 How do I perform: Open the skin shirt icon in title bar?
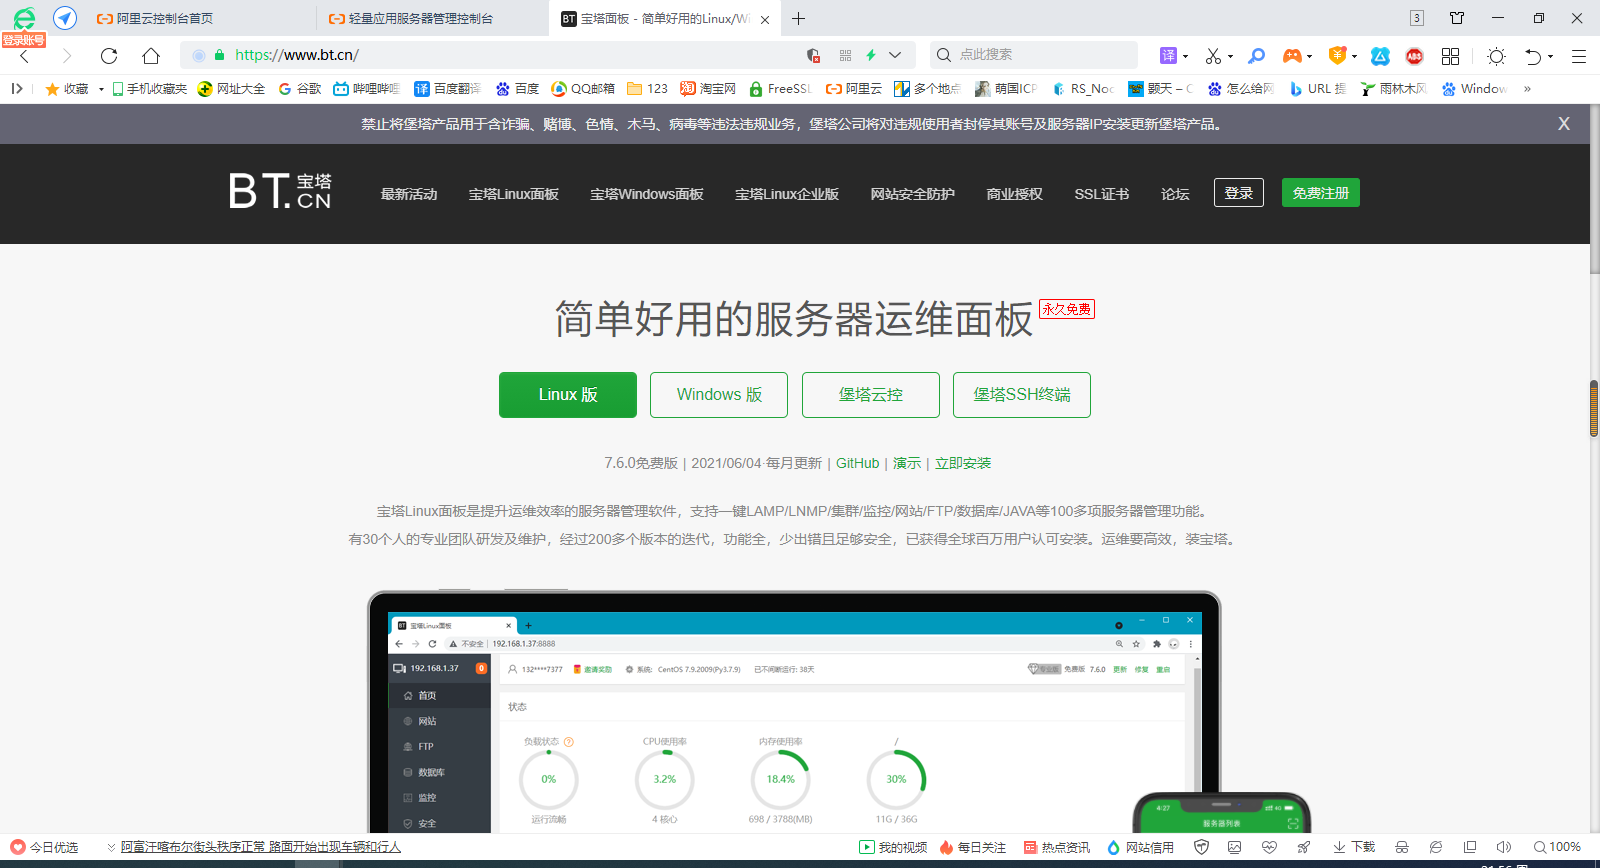(x=1457, y=18)
